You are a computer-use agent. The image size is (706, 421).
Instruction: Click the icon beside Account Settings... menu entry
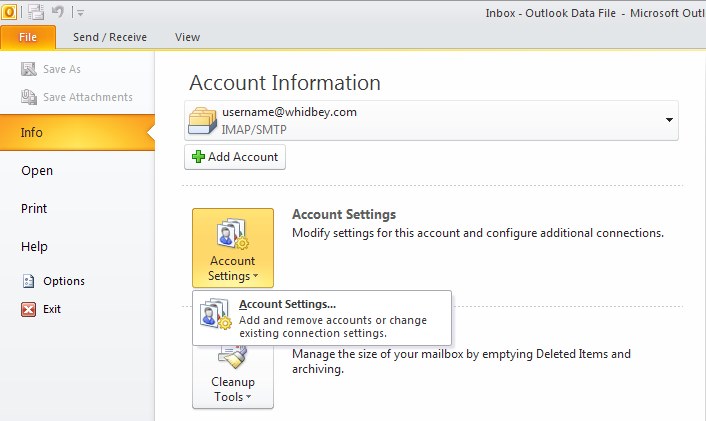click(216, 313)
